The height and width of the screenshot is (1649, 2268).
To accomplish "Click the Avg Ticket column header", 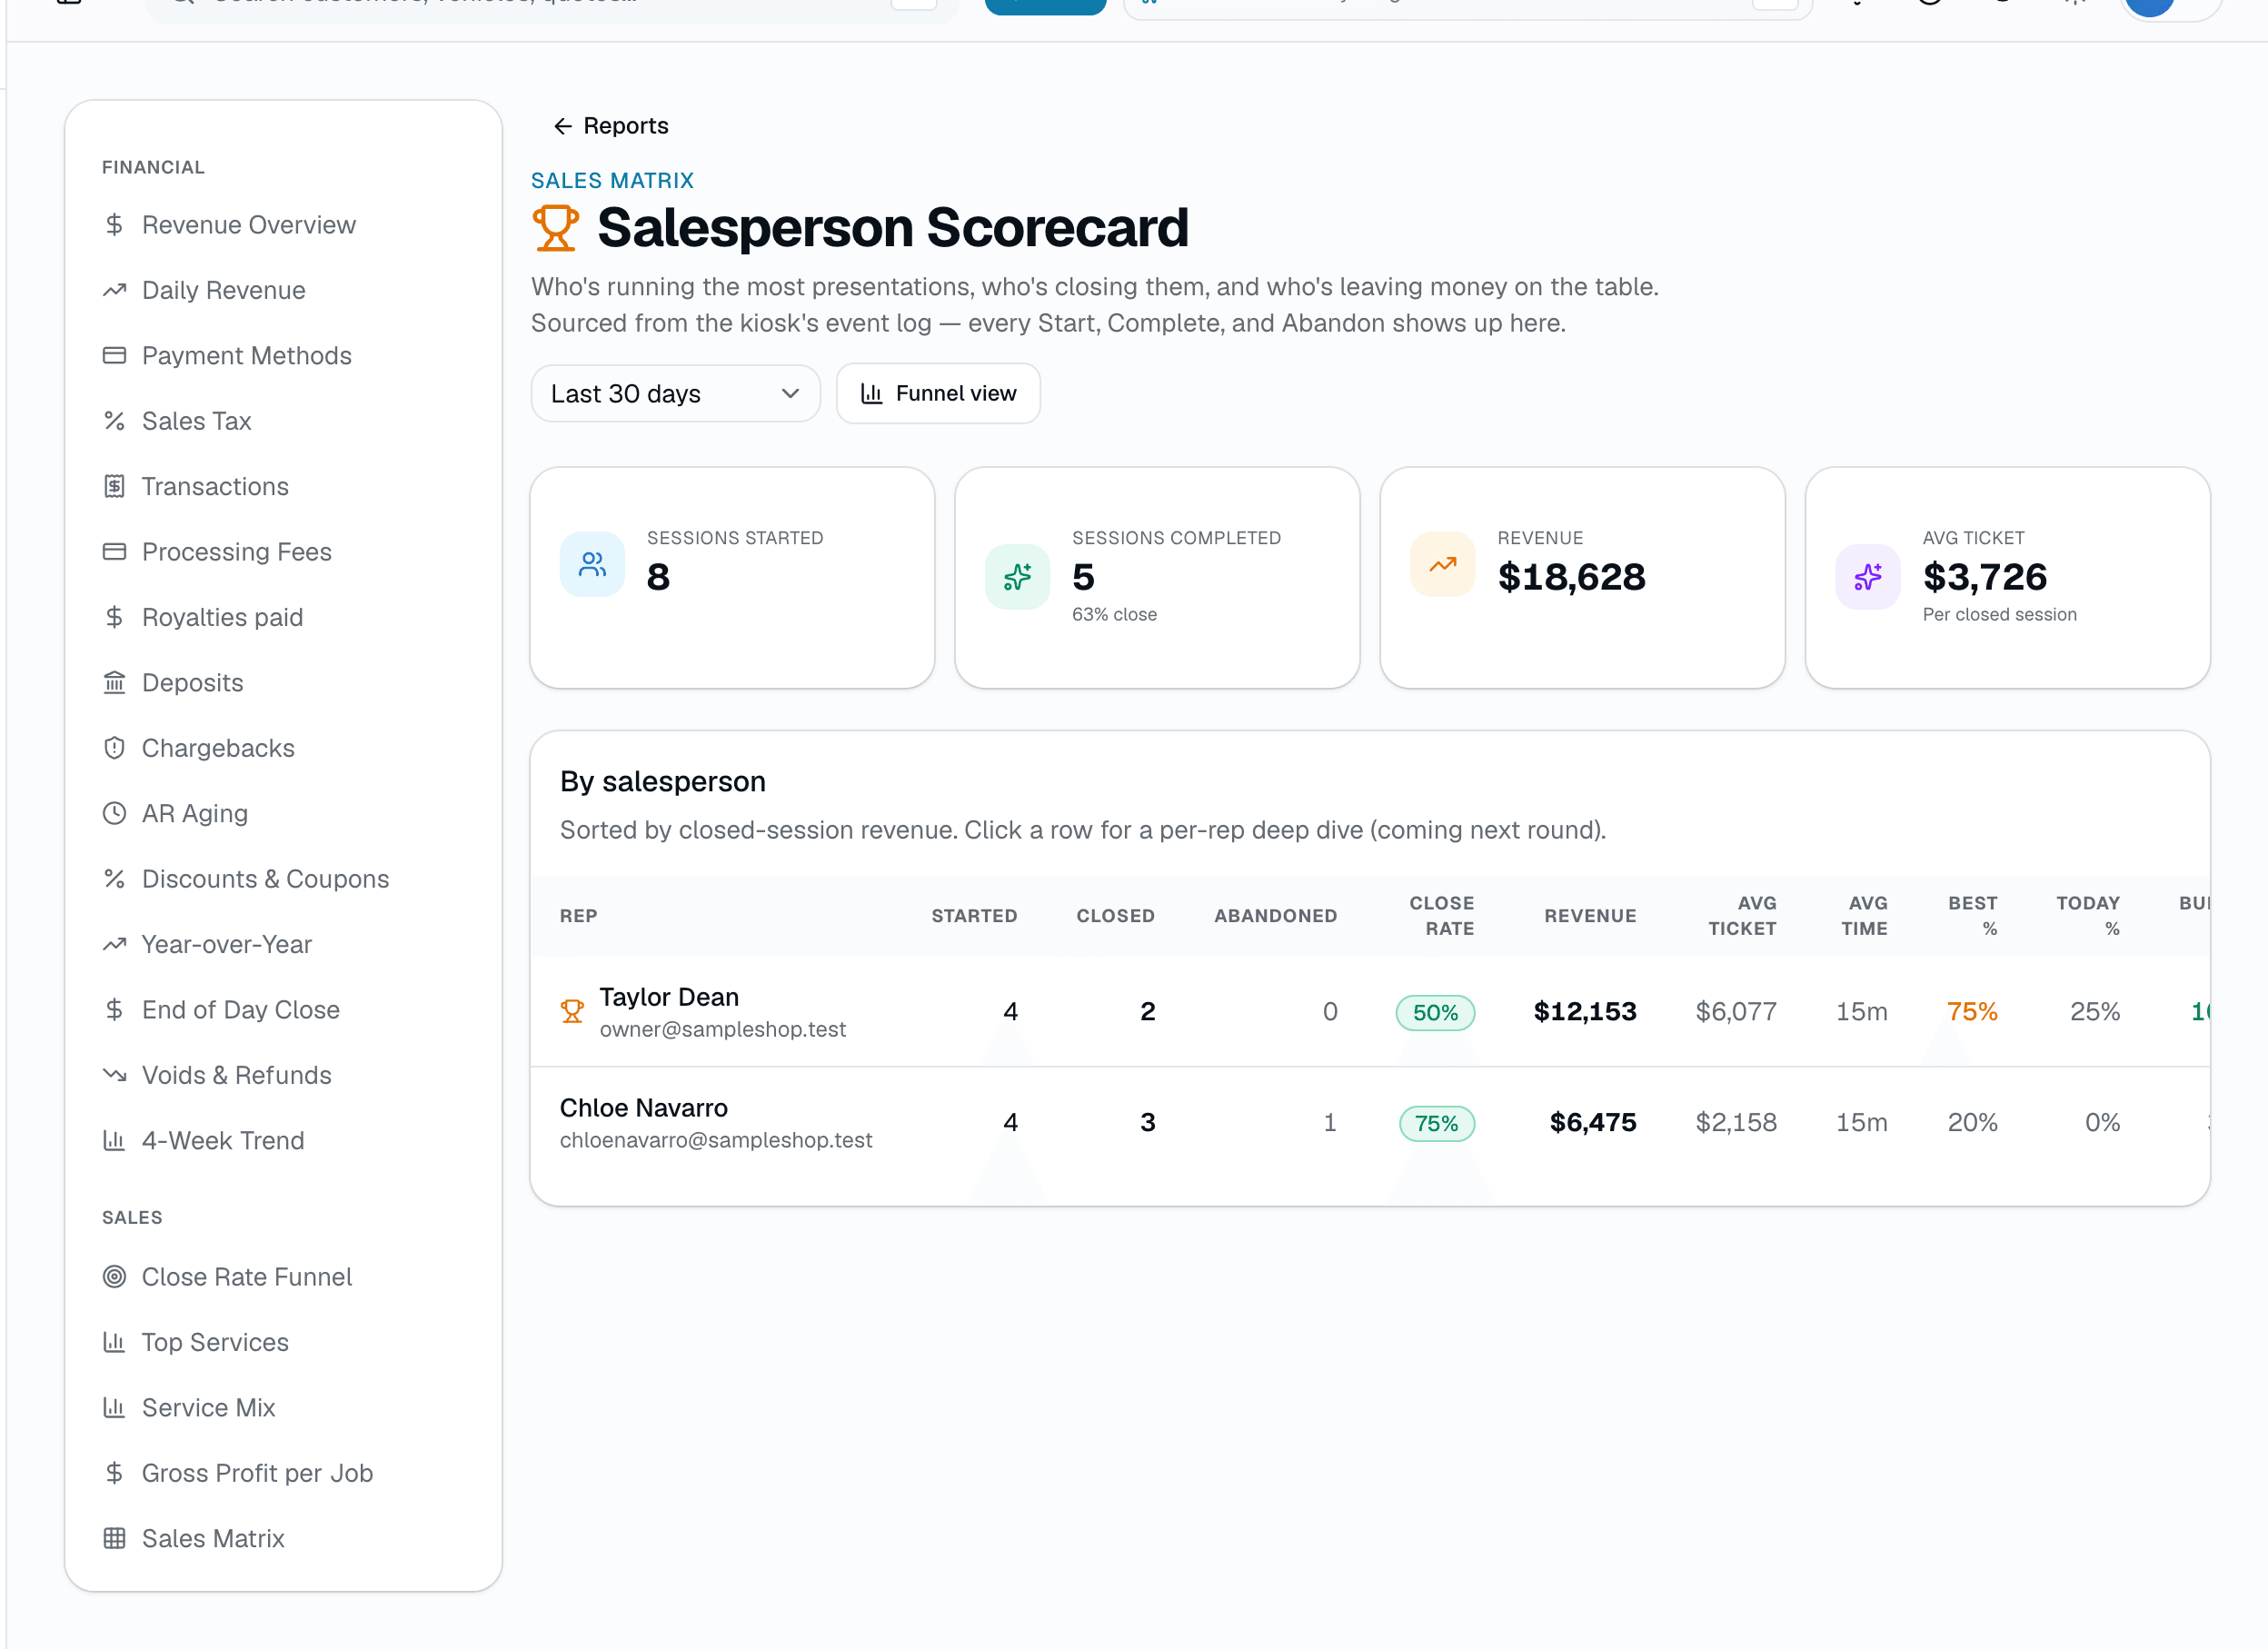I will [x=1742, y=916].
